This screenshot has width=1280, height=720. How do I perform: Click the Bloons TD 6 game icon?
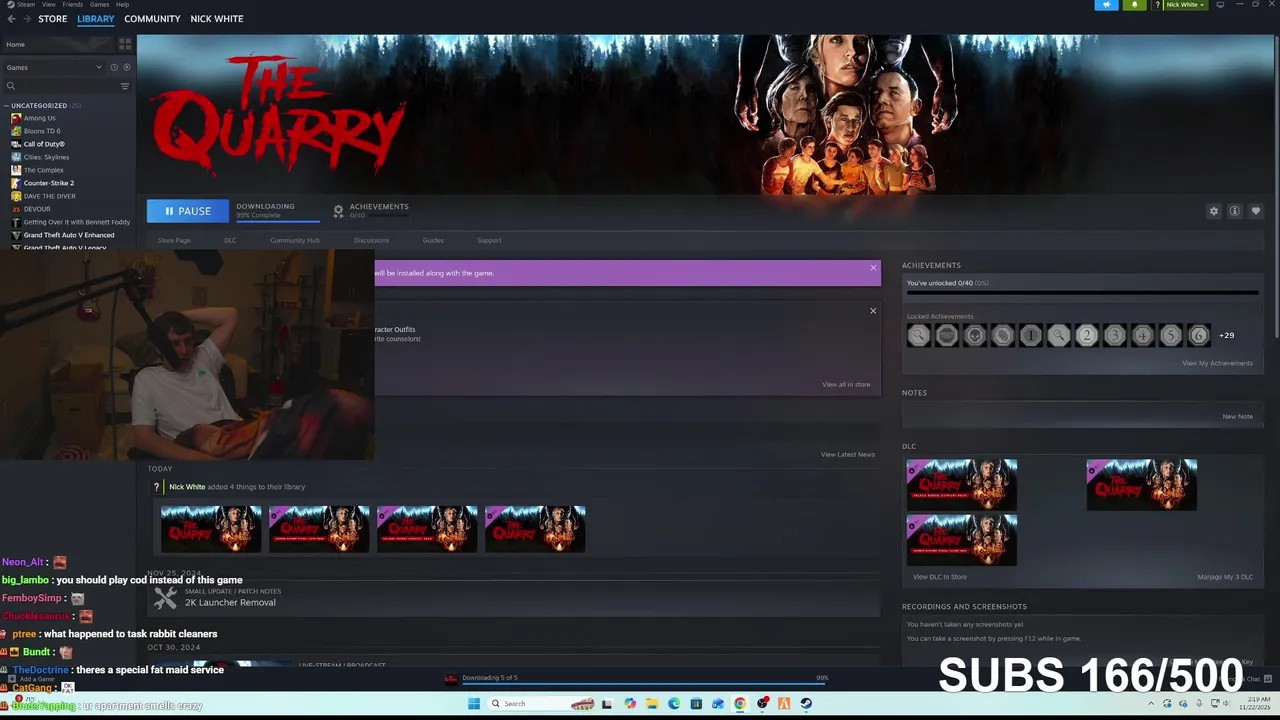16,131
